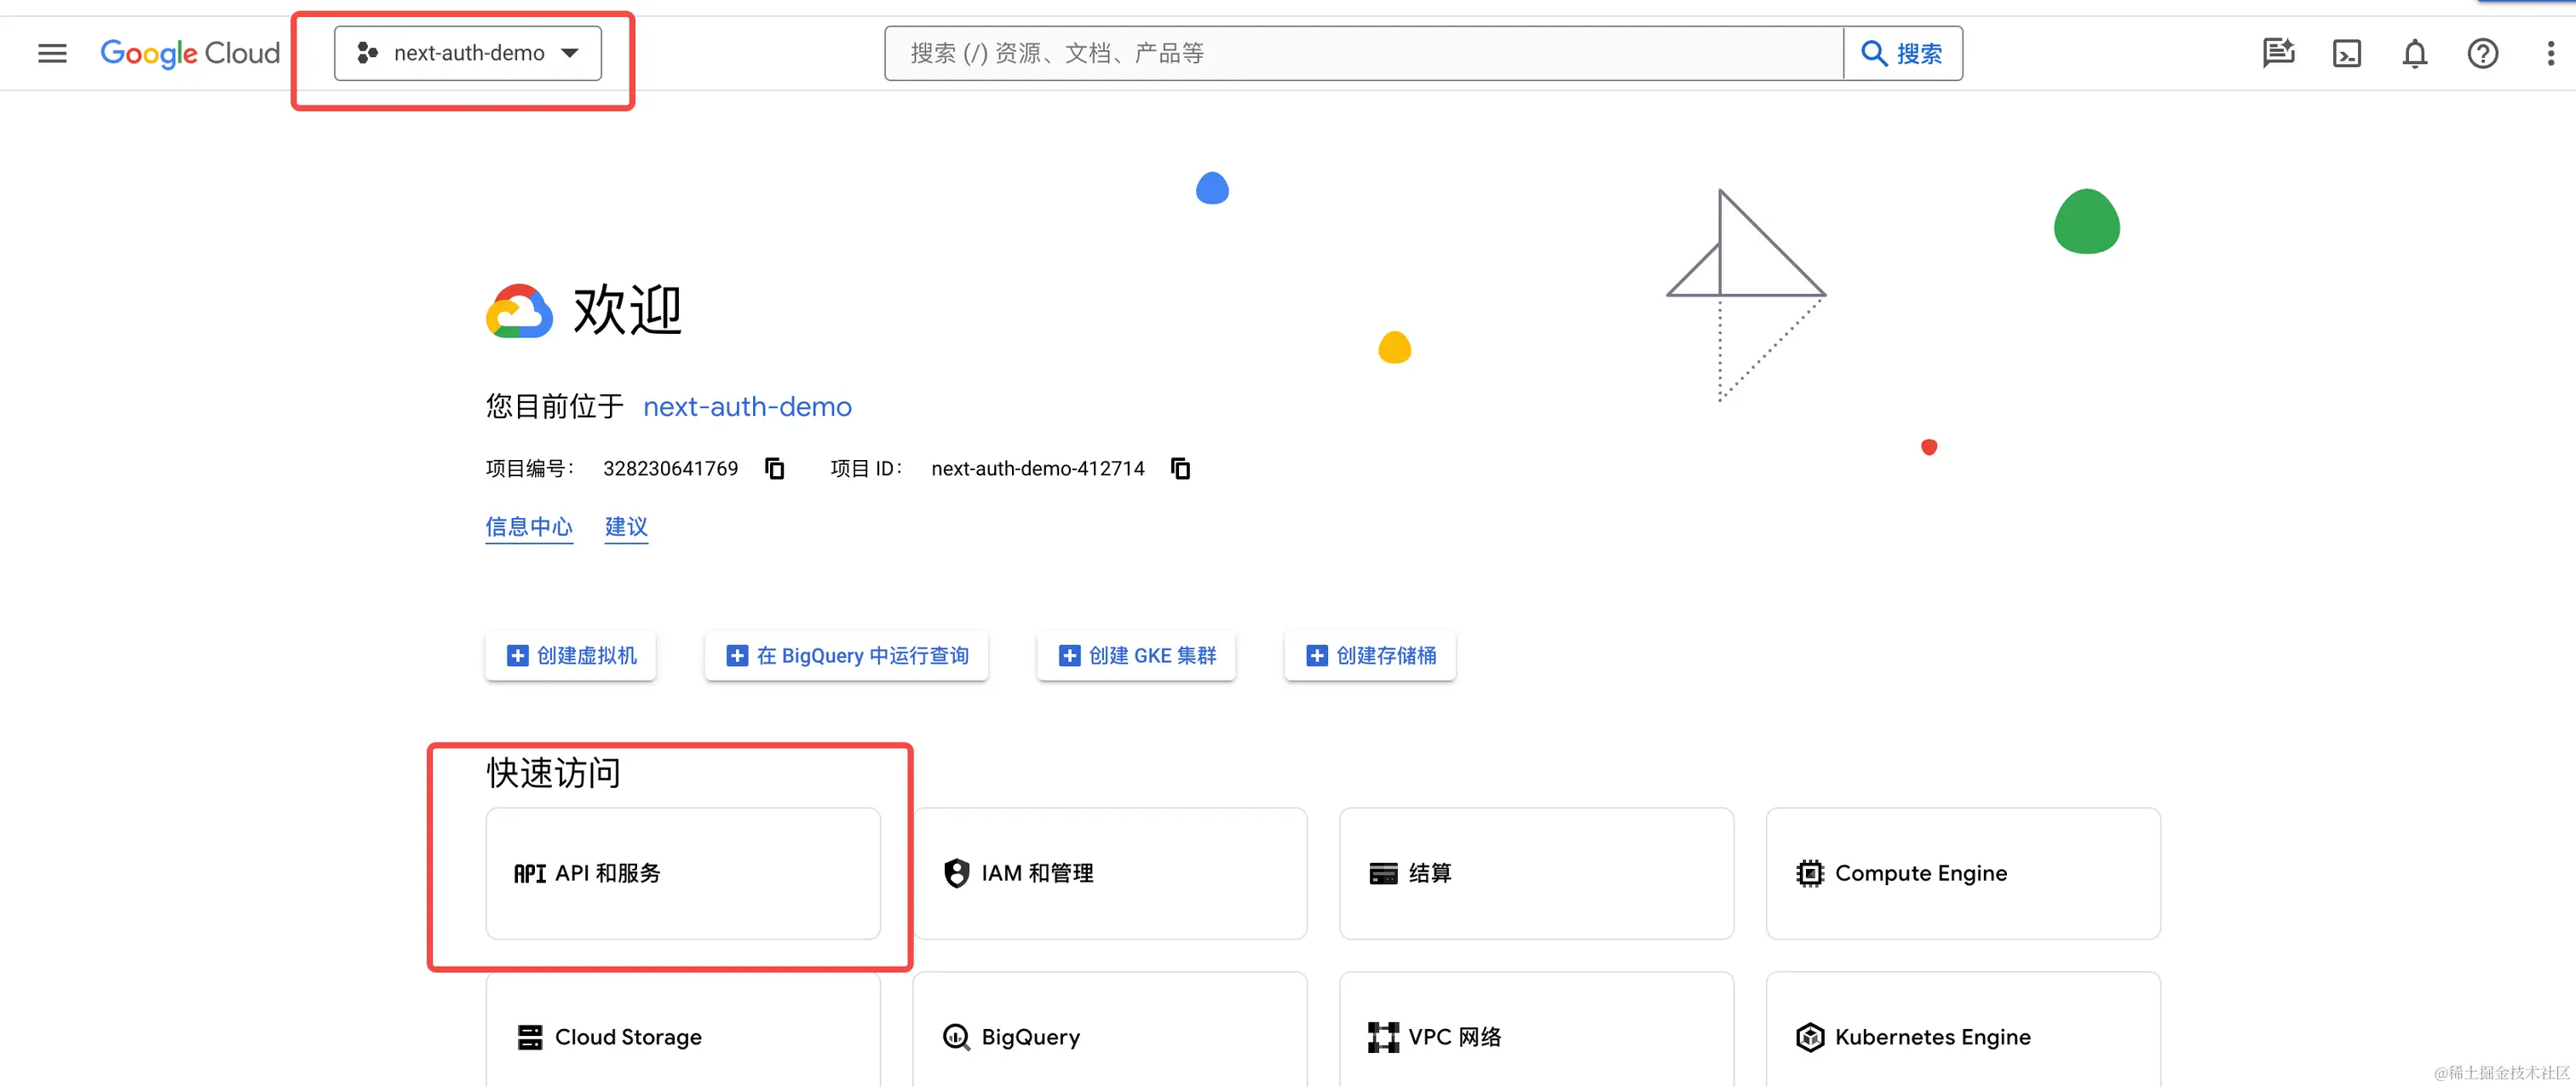Switch to the 建议 tab link
The image size is (2576, 1087).
pyautogui.click(x=626, y=526)
